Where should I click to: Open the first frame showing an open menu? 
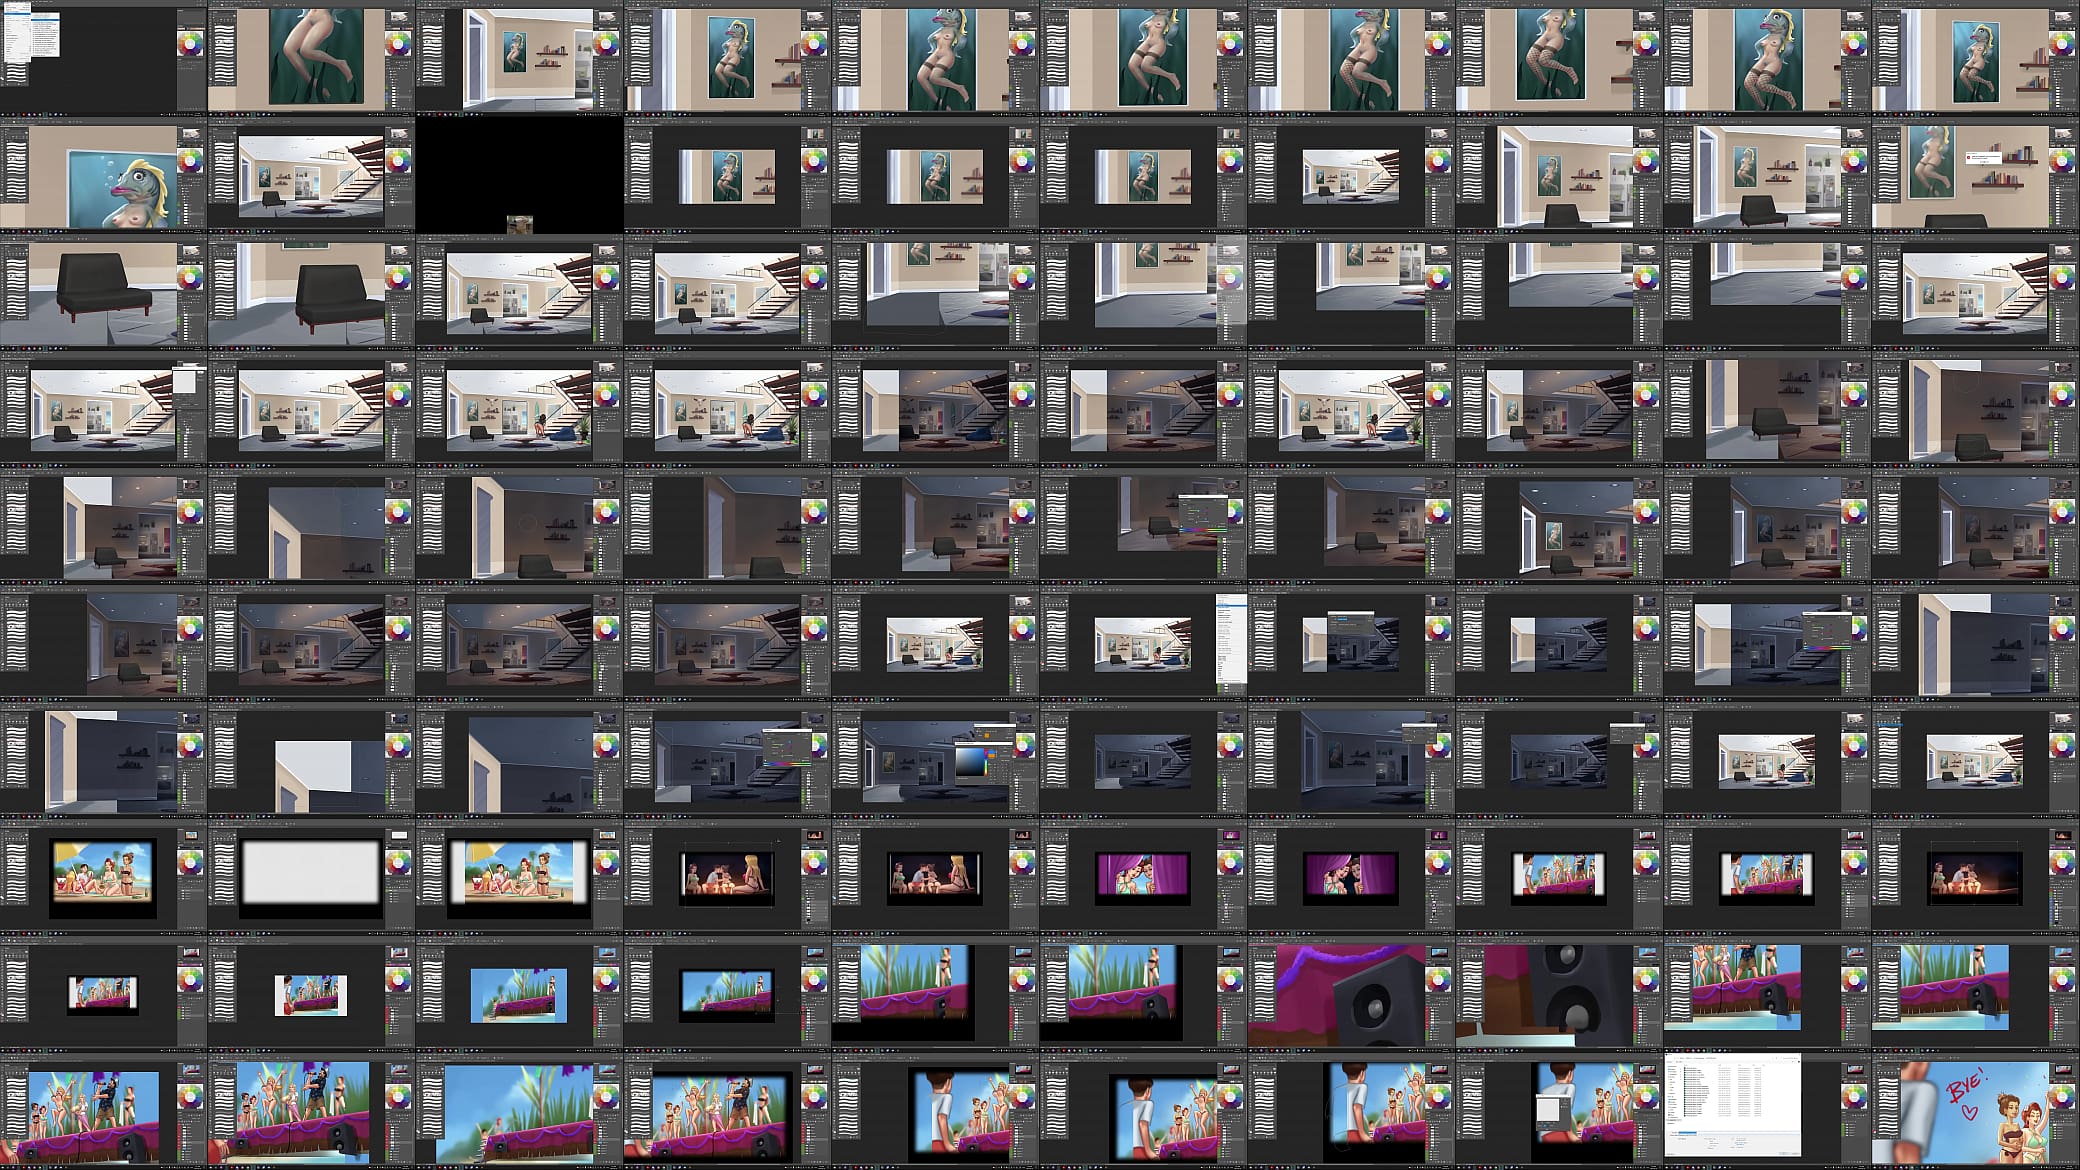(104, 57)
